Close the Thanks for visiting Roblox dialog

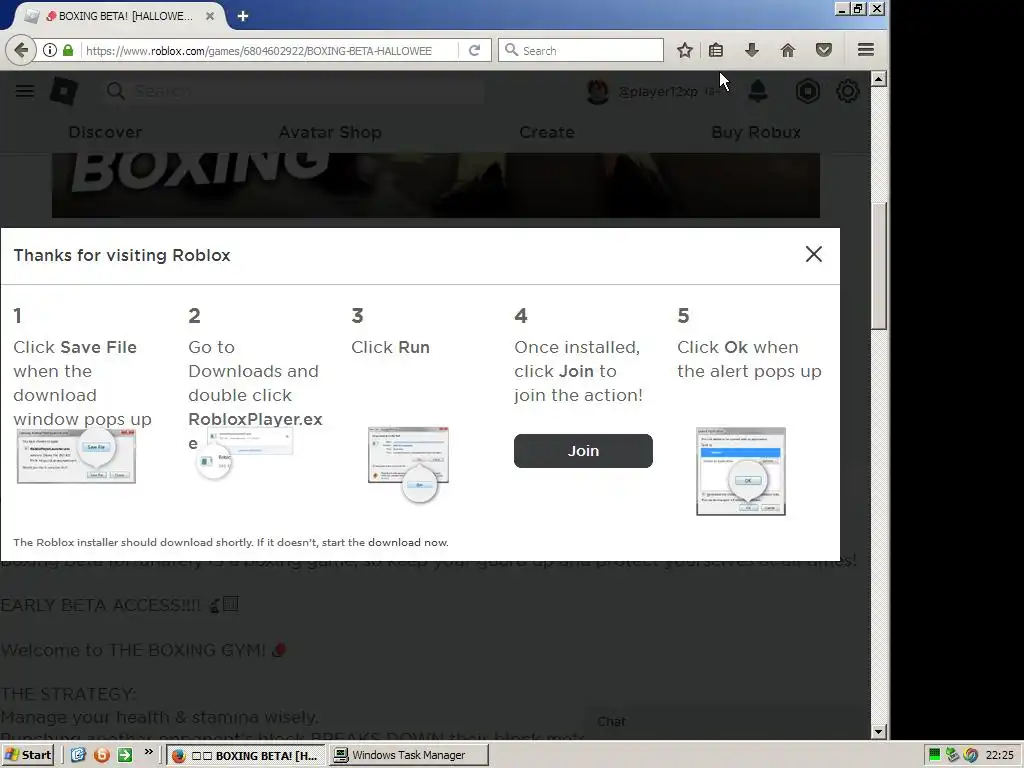point(814,254)
